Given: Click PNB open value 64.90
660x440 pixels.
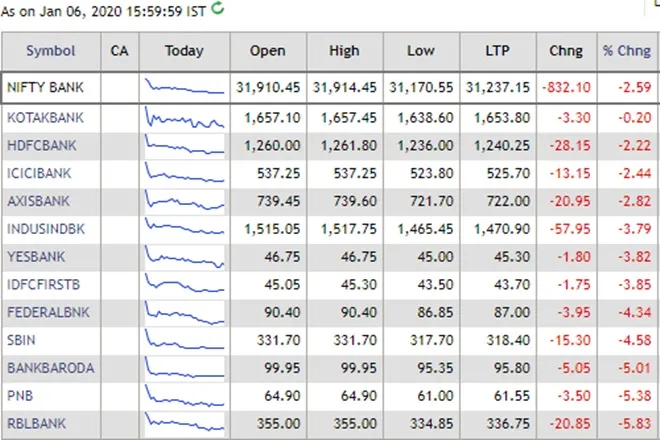Looking at the screenshot, I should 282,395.
